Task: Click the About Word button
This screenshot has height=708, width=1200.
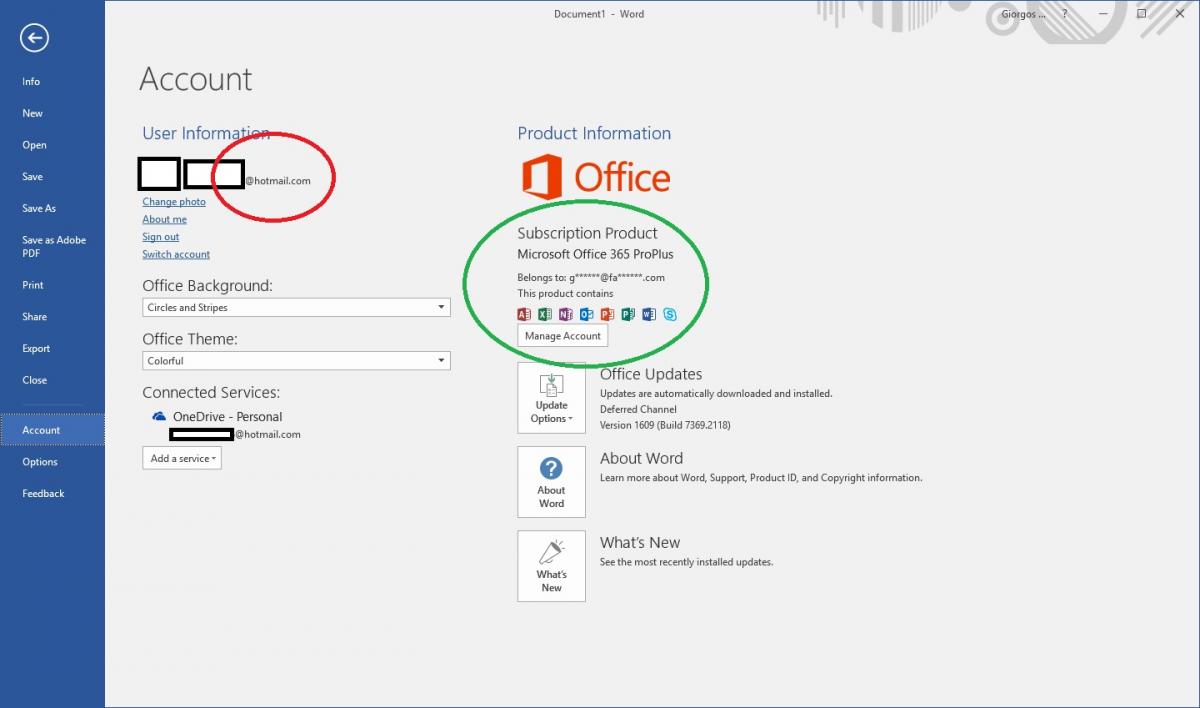Action: coord(551,482)
